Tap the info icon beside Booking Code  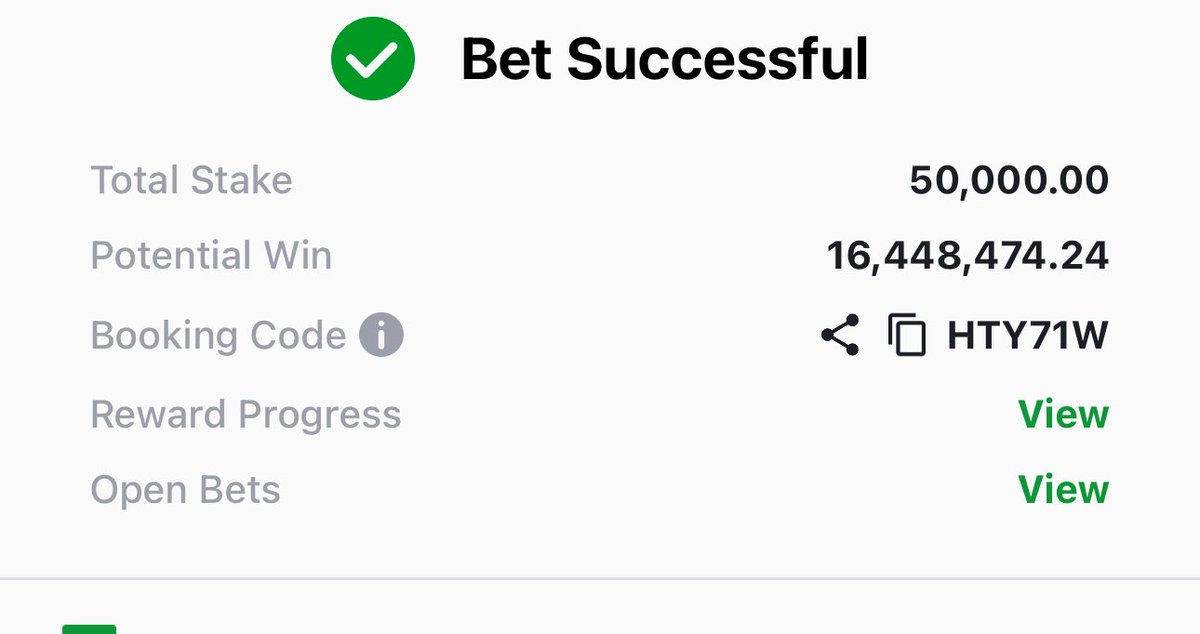coord(381,335)
